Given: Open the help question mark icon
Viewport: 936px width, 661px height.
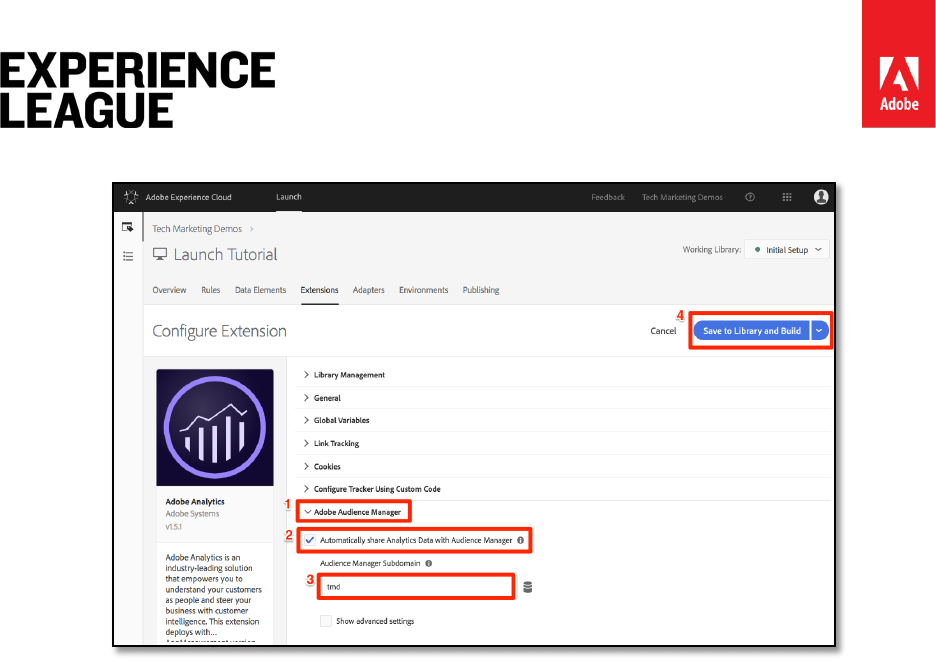Looking at the screenshot, I should tap(750, 197).
